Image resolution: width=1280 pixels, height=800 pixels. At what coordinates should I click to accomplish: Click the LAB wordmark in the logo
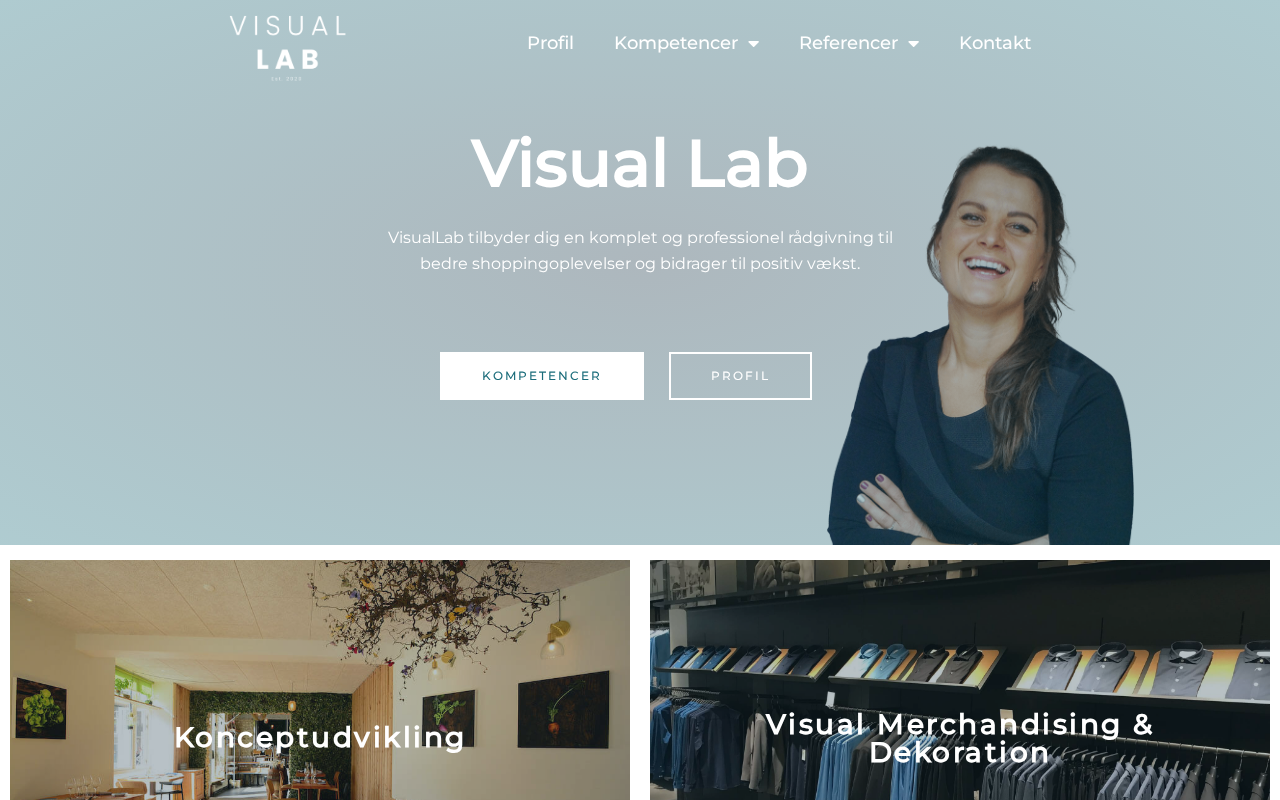pos(288,59)
